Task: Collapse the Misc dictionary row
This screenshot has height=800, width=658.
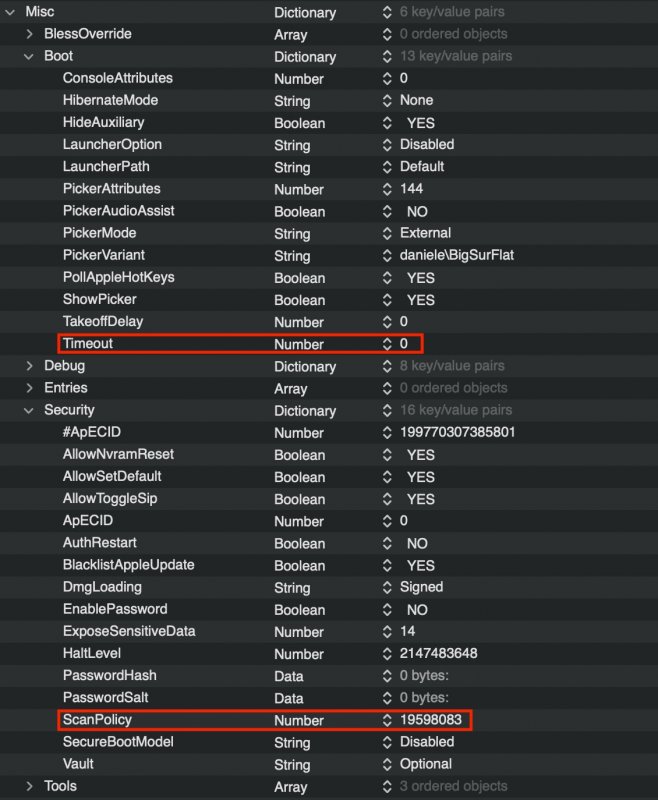Action: click(x=12, y=12)
